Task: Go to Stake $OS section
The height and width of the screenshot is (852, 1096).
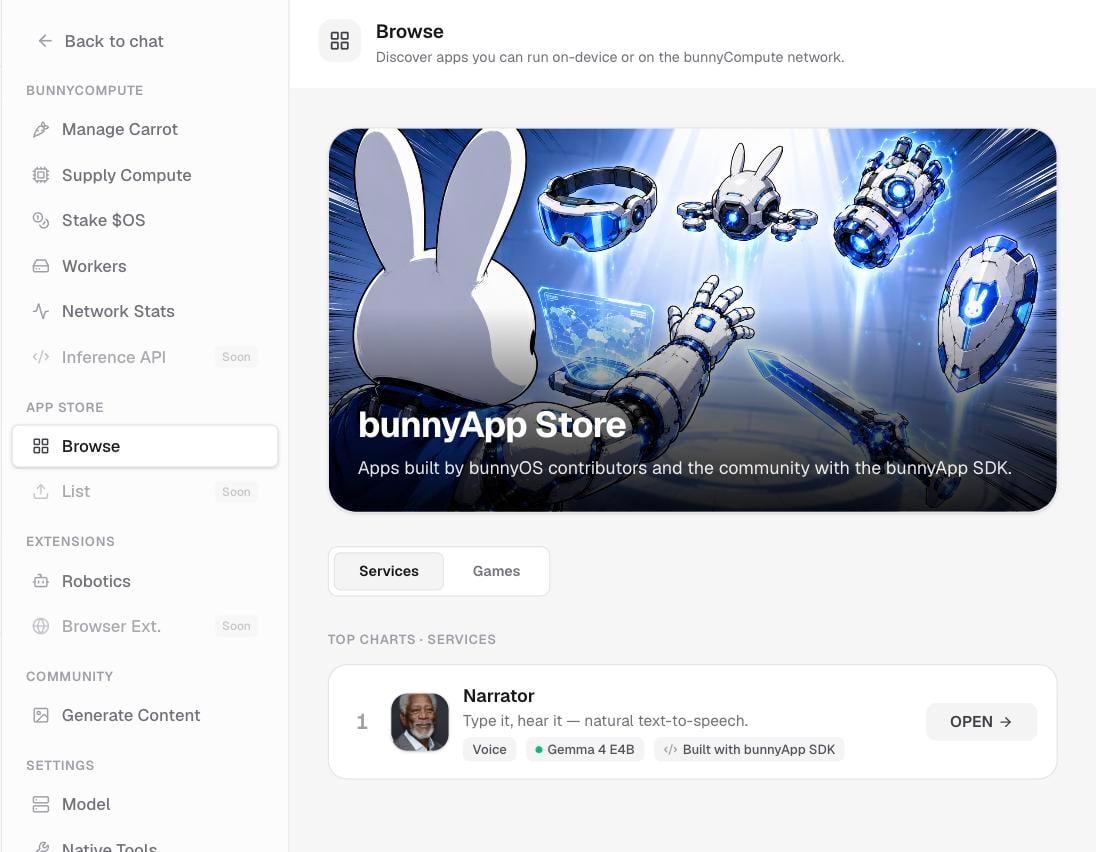Action: (x=145, y=220)
